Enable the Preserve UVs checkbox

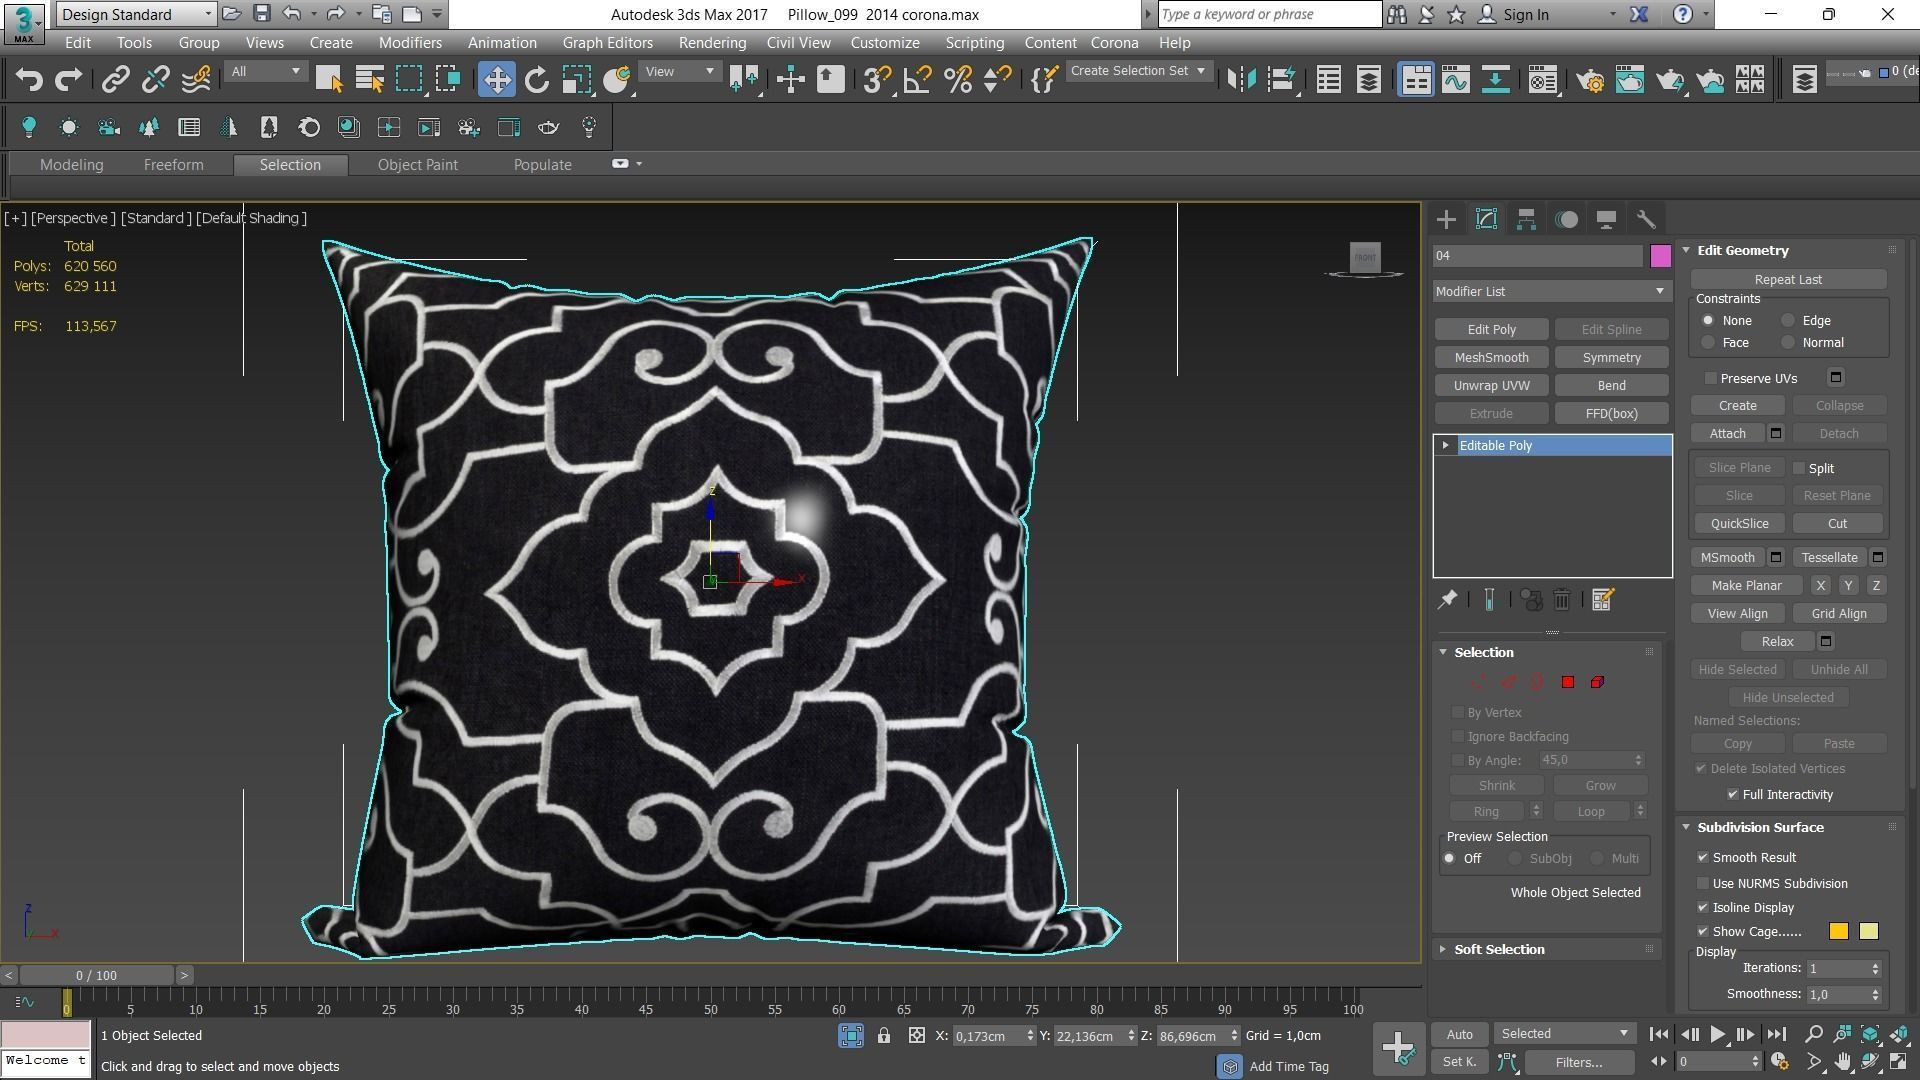point(1711,378)
